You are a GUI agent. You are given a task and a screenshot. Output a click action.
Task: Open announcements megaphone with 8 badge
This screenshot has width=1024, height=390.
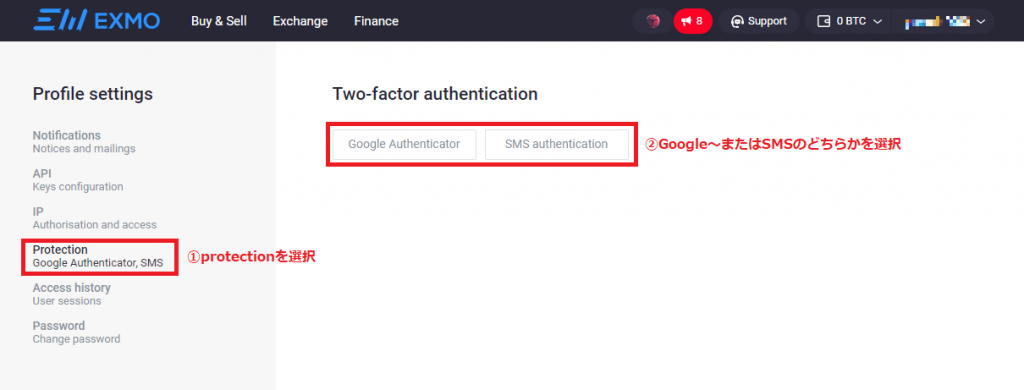pos(693,22)
